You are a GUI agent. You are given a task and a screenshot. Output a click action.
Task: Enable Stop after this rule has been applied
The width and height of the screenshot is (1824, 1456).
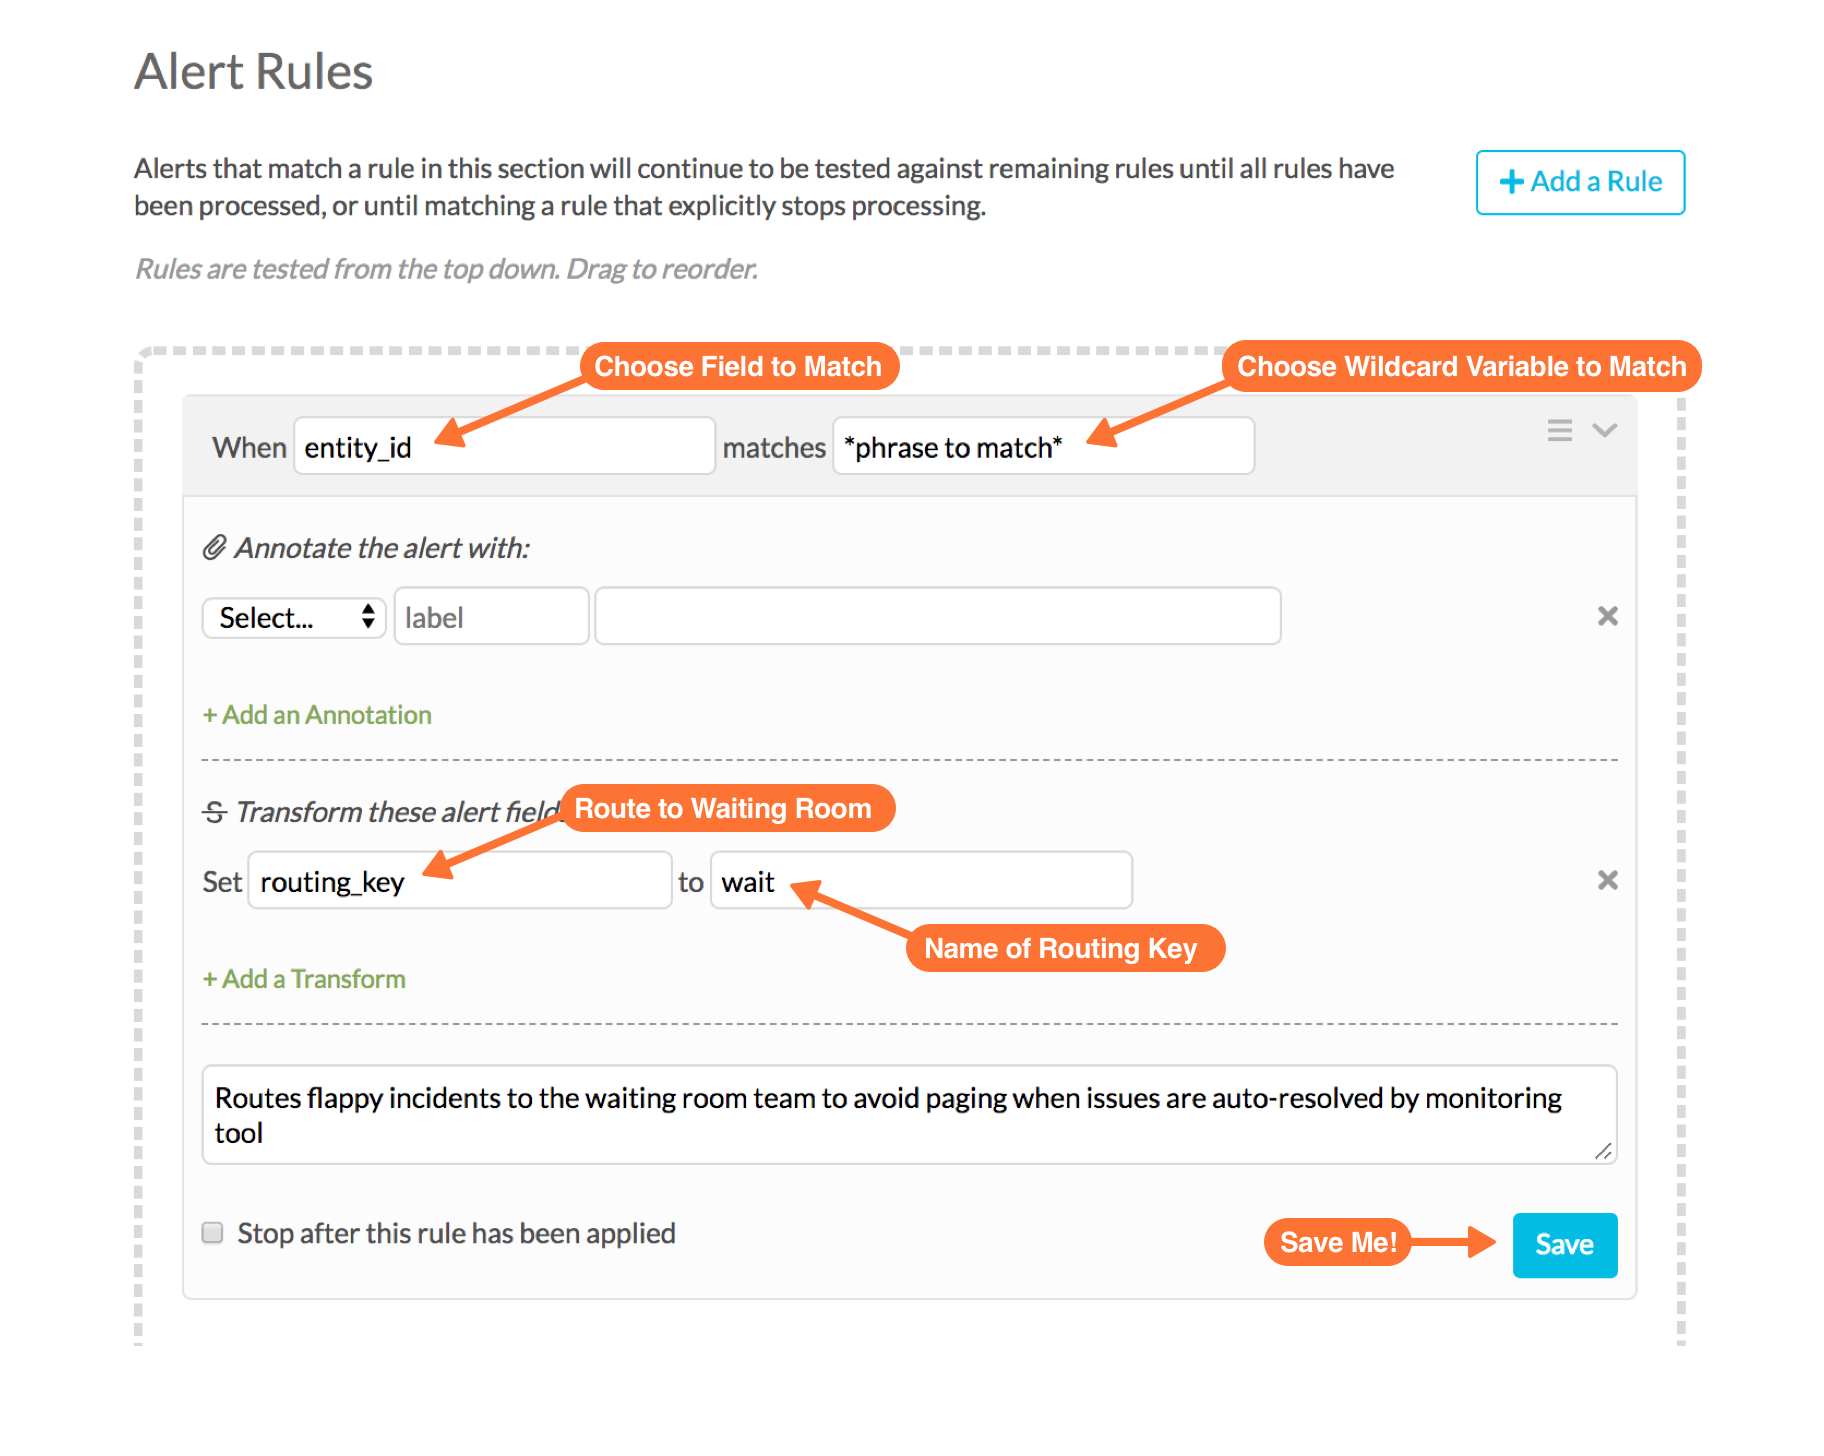[x=212, y=1232]
